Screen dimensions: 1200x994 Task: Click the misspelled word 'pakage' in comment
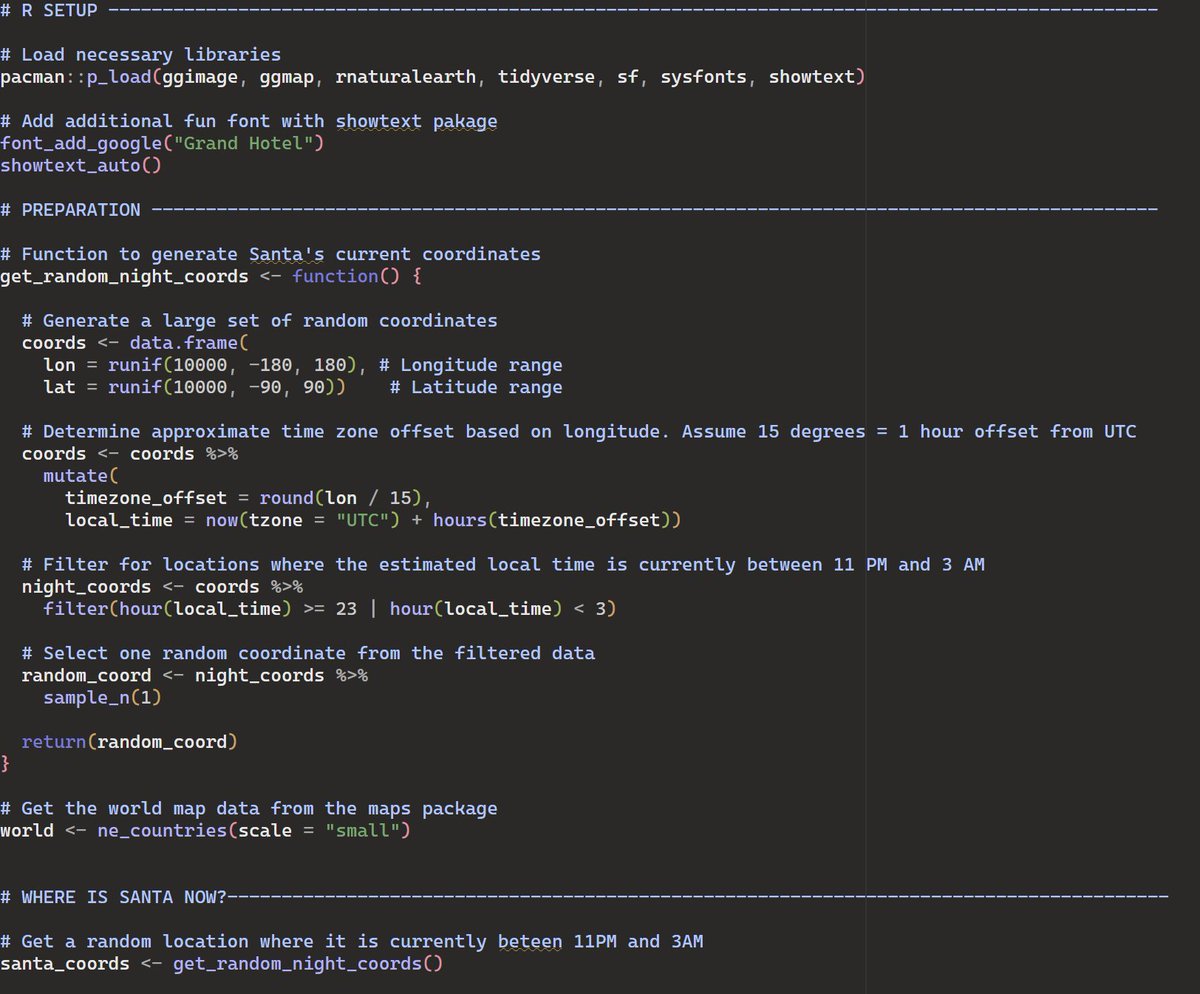coord(465,121)
